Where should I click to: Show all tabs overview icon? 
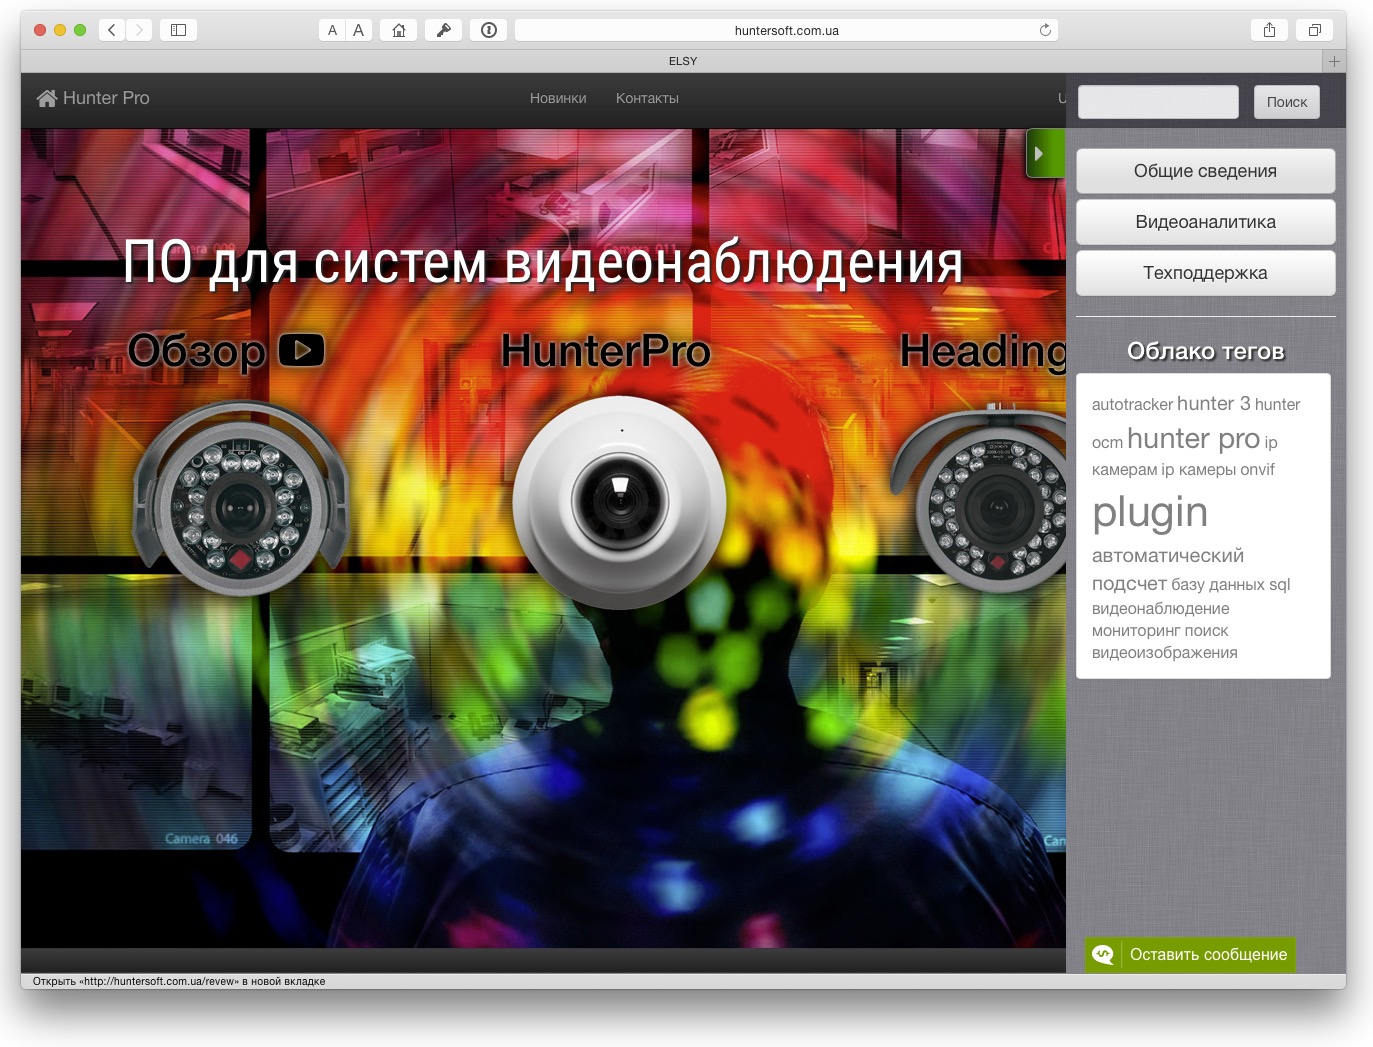pos(1315,30)
